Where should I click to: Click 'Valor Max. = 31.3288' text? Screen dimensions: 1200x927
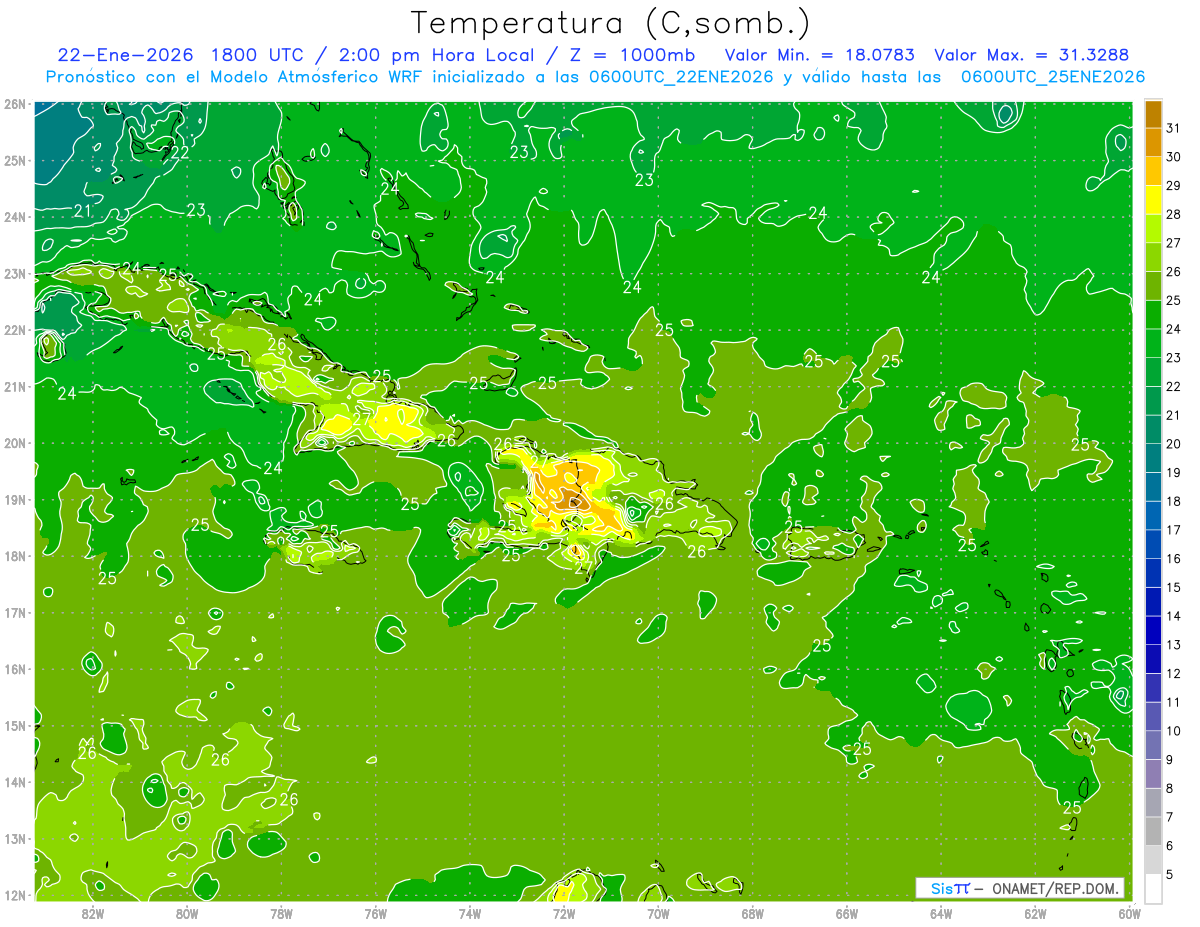[x=1032, y=55]
